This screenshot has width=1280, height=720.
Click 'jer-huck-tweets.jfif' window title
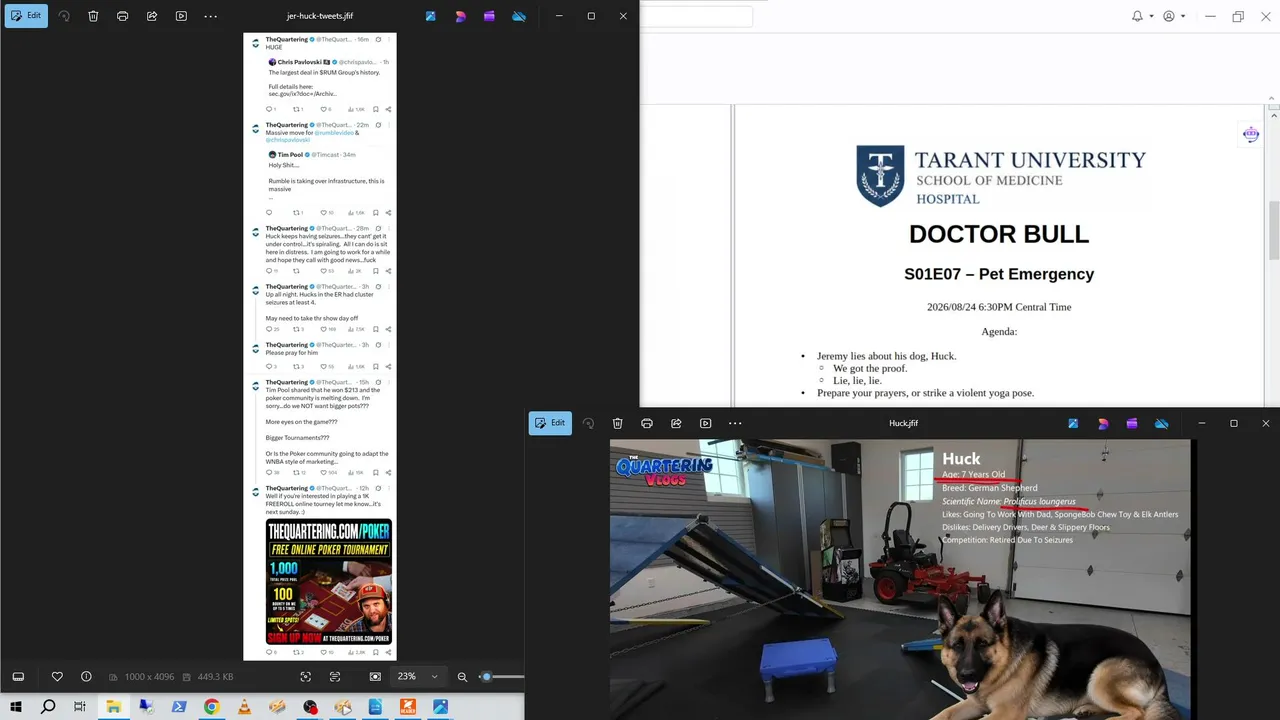coord(320,16)
